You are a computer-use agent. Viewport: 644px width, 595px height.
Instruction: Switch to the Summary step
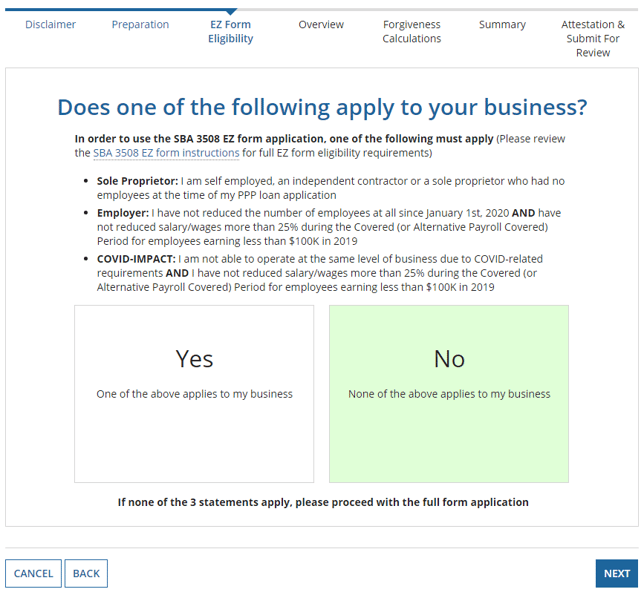502,25
